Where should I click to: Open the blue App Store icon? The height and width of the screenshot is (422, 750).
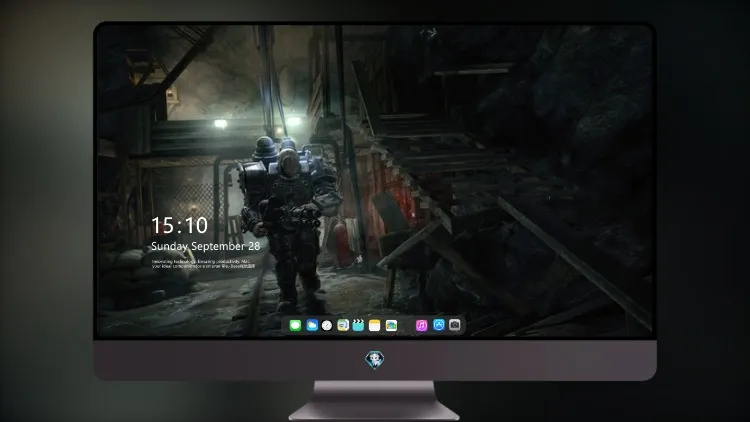pos(439,325)
